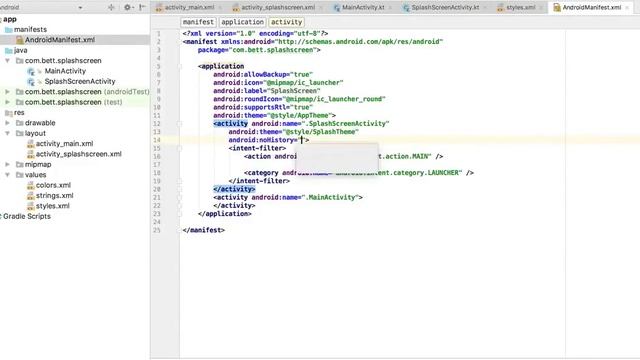Select the mipmap folder
This screenshot has height=360, width=640.
coord(38,164)
